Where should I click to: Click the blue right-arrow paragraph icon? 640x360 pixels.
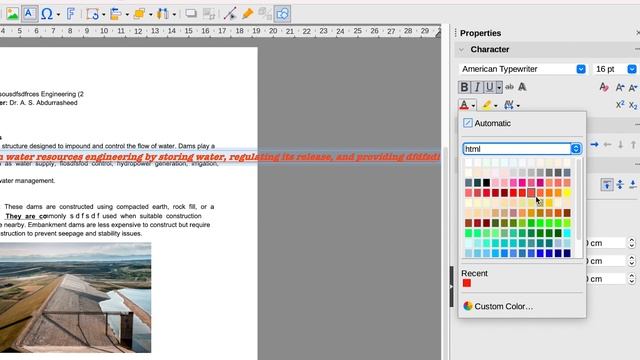[594, 144]
